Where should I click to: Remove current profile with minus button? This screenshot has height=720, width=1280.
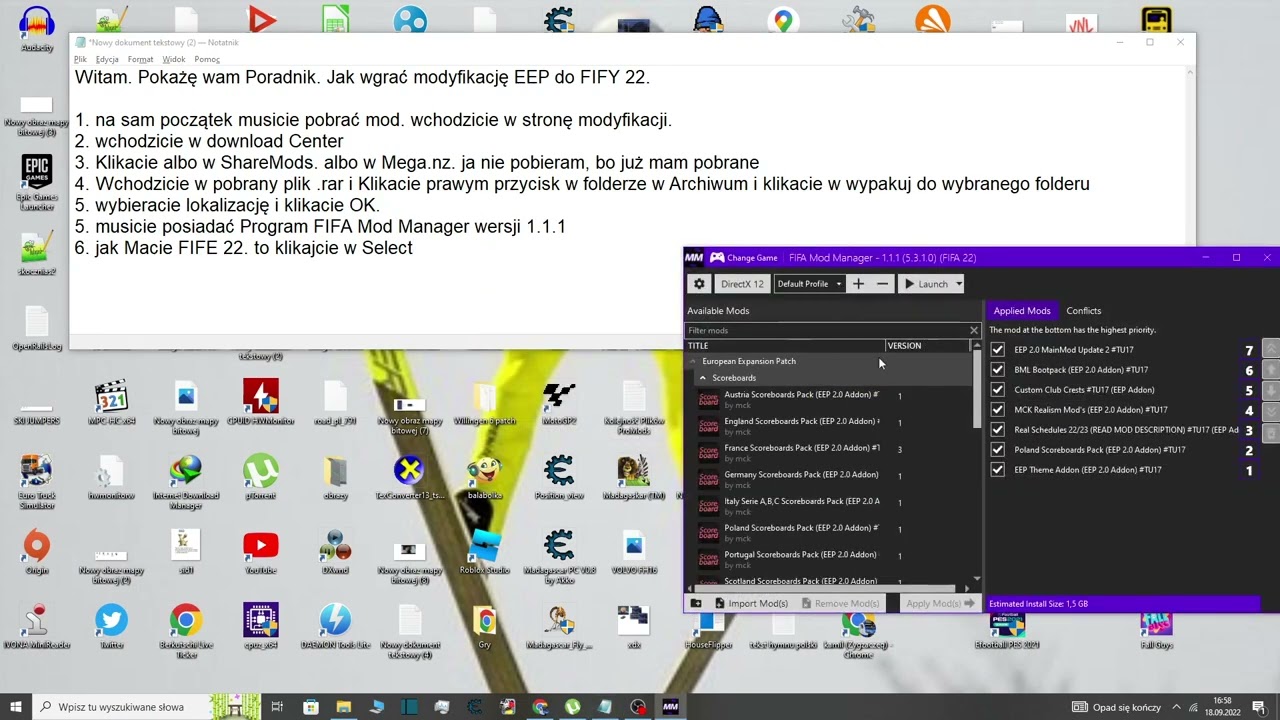(882, 284)
